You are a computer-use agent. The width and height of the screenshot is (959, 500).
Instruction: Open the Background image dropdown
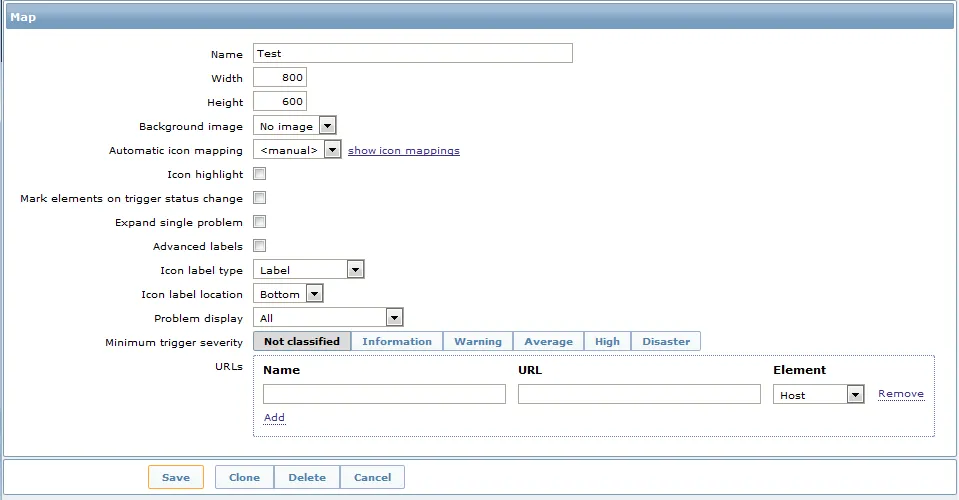pyautogui.click(x=295, y=126)
